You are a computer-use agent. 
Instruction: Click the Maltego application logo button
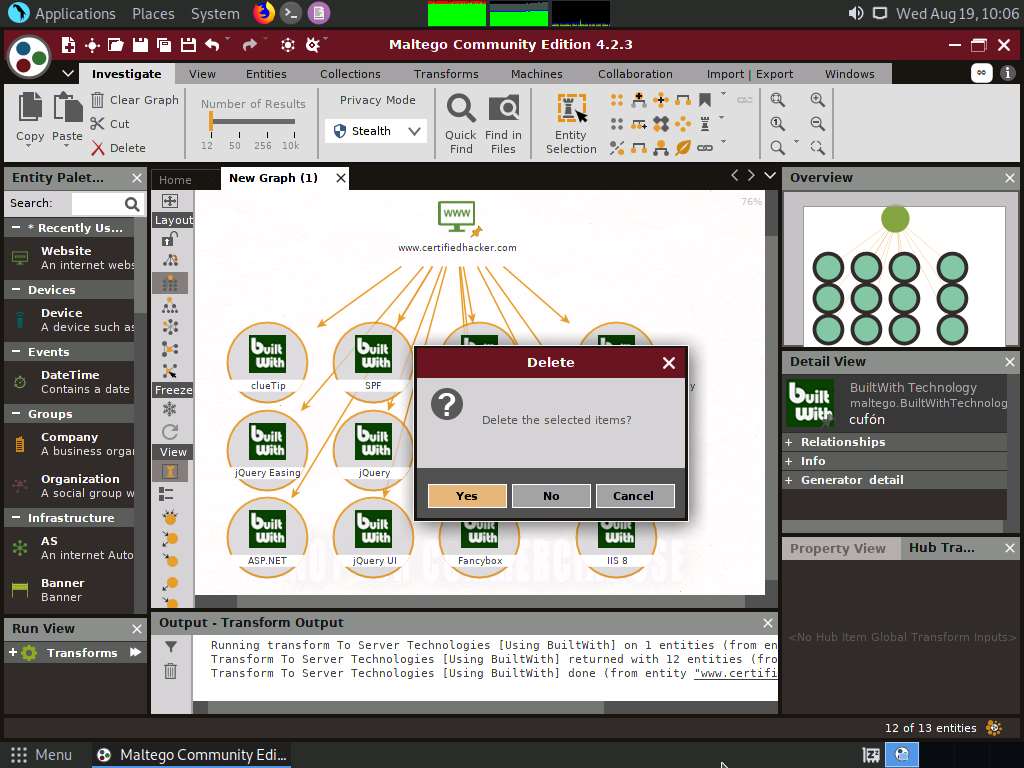(x=29, y=56)
